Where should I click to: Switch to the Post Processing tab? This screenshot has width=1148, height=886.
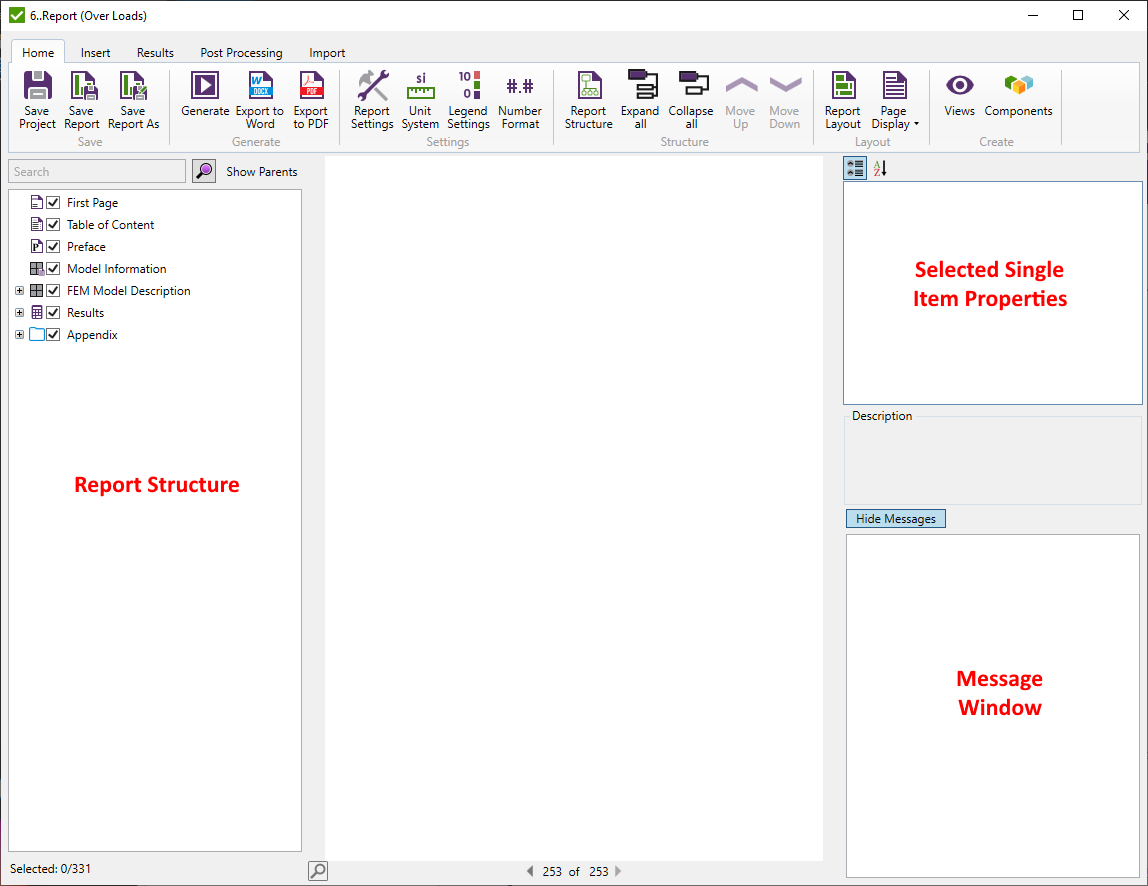(x=241, y=53)
